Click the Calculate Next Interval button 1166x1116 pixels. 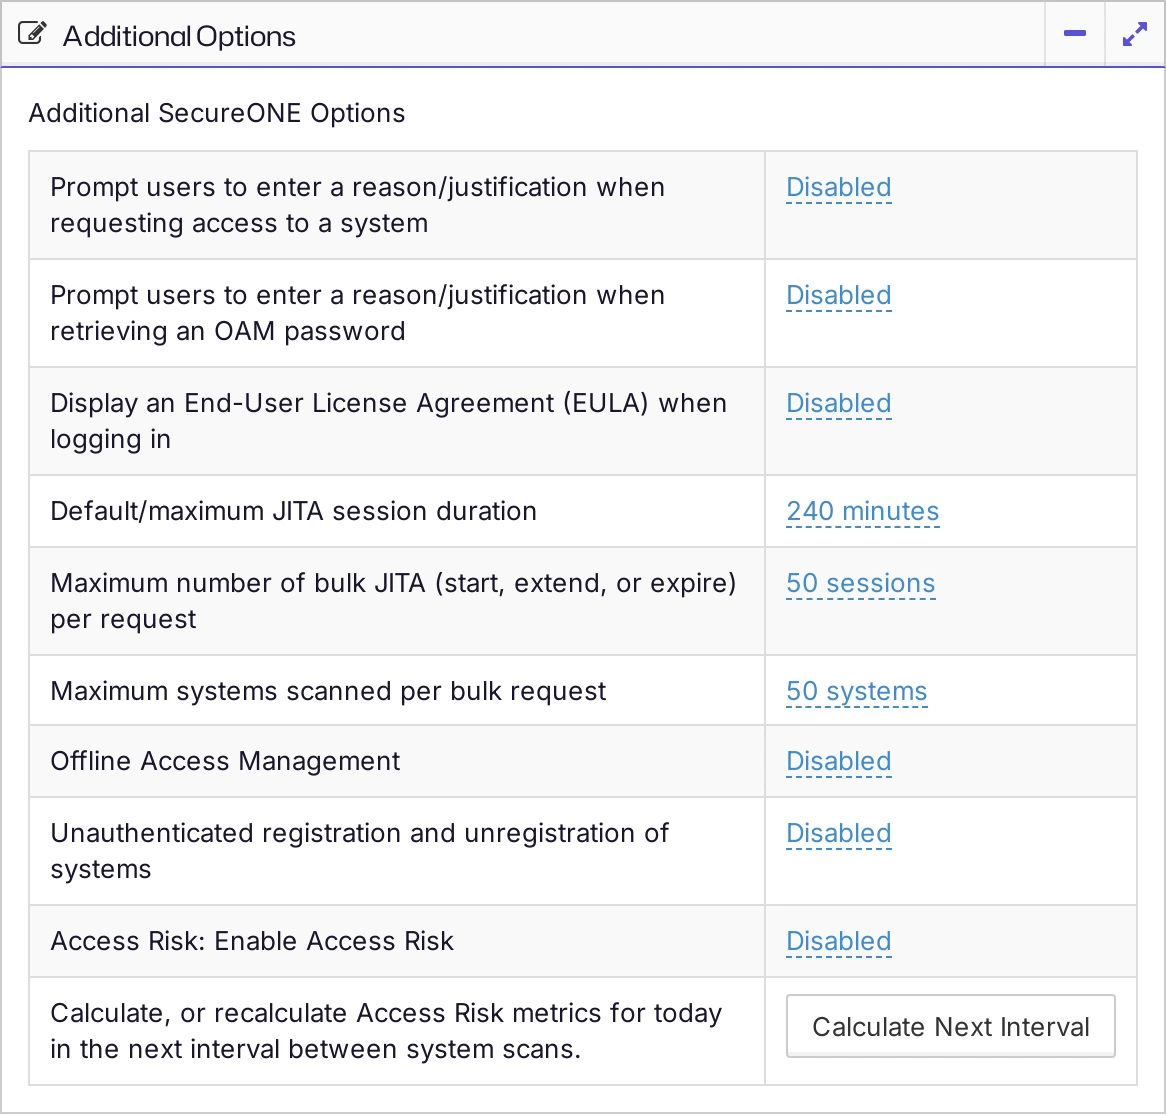950,1027
